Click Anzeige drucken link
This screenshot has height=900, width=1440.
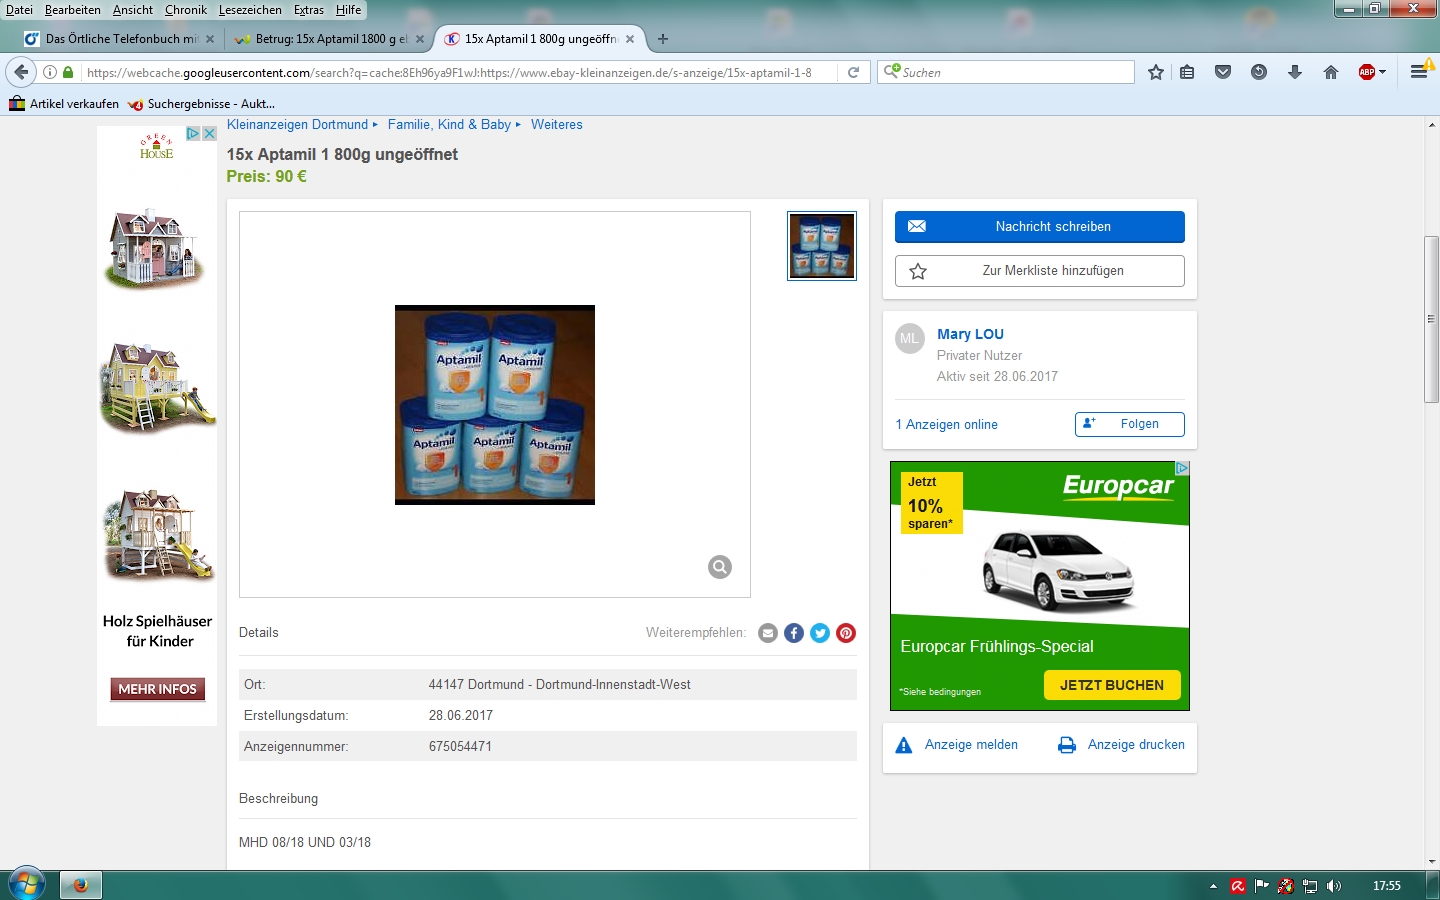click(x=1121, y=745)
